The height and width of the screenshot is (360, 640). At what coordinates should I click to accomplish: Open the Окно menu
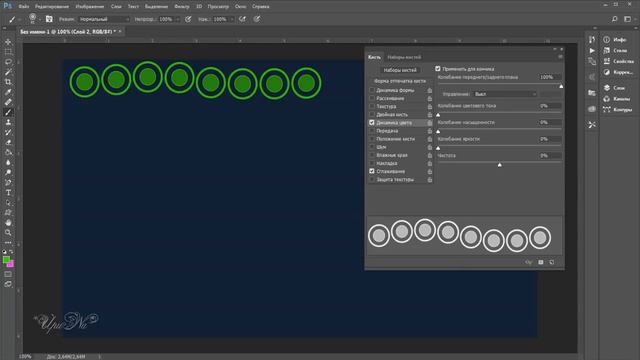[x=240, y=7]
